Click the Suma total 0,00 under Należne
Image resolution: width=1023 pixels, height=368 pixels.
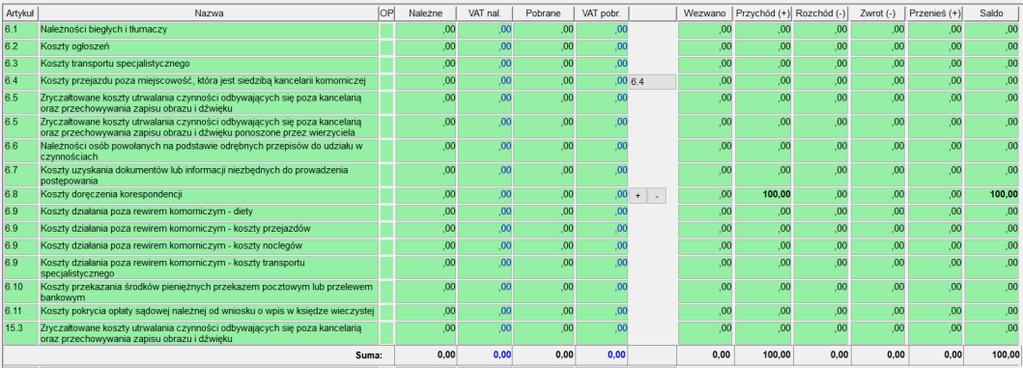click(446, 355)
